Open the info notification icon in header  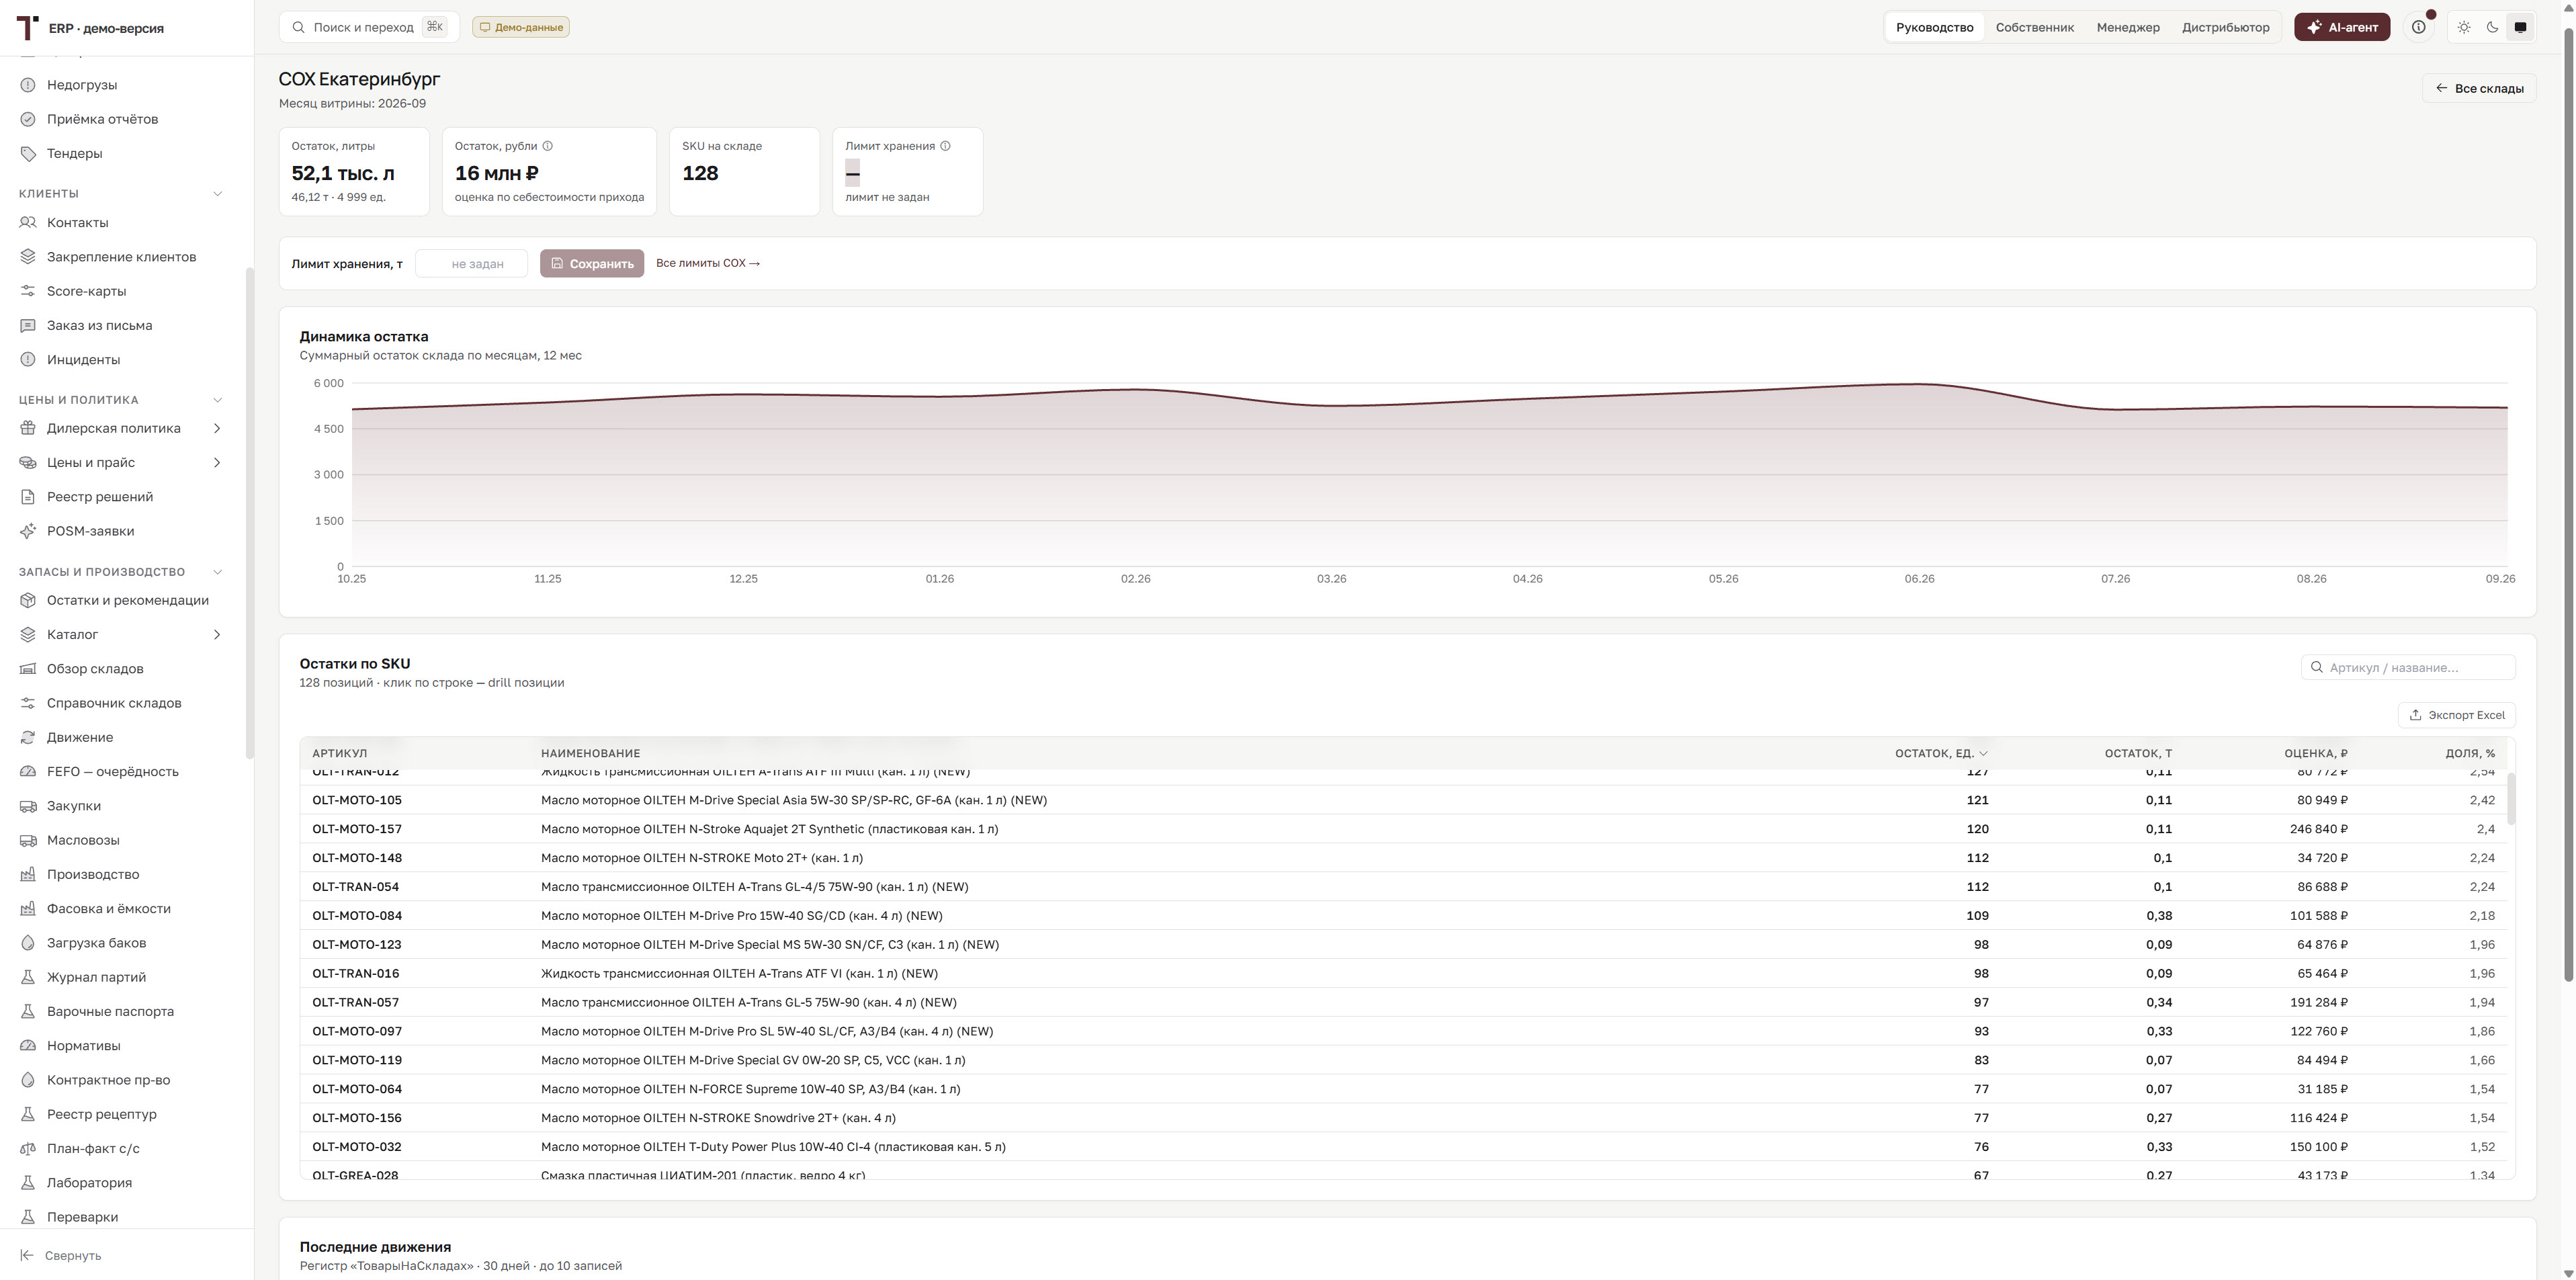pos(2418,27)
